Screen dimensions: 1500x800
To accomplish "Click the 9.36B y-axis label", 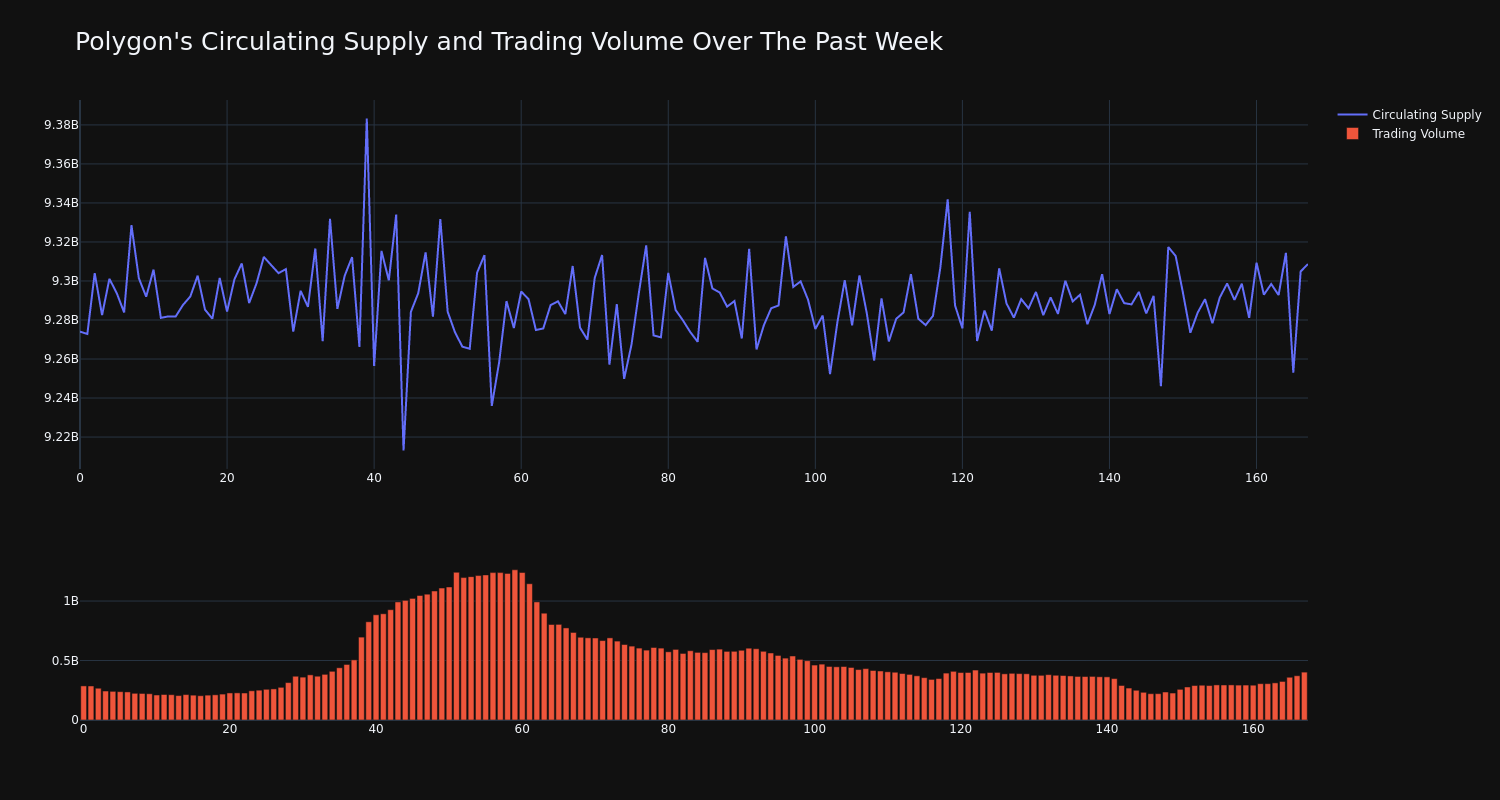I will [x=61, y=164].
